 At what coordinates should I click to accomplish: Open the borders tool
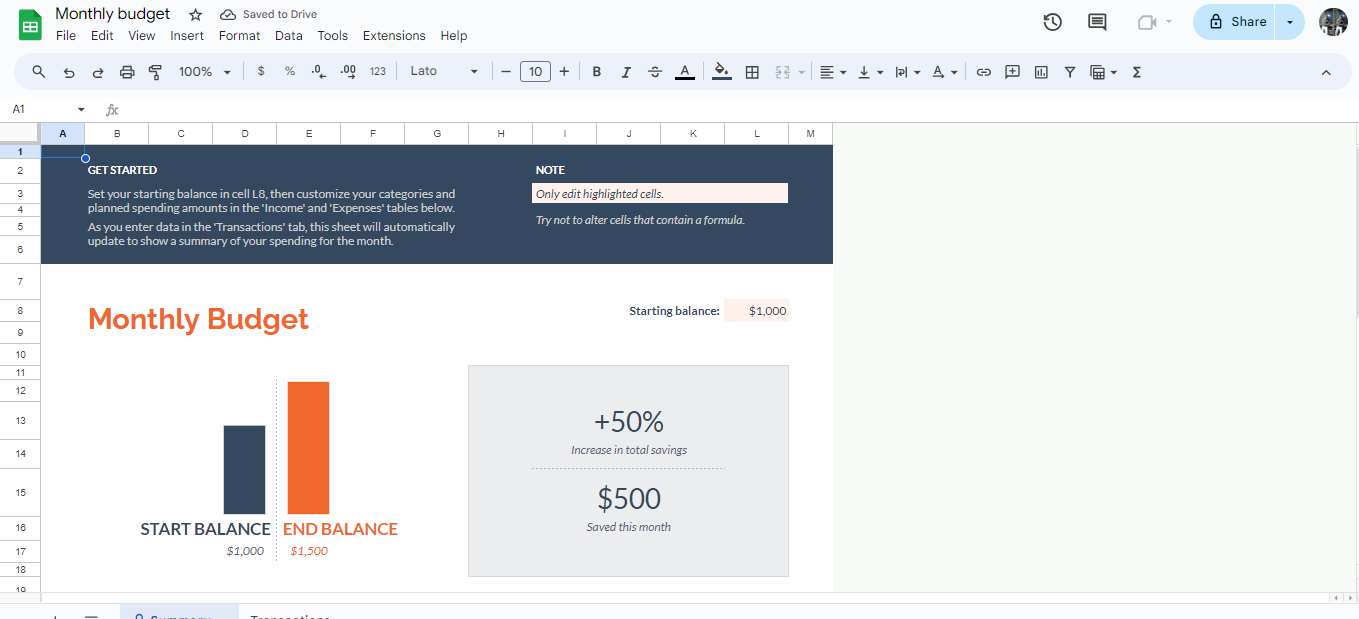[753, 72]
